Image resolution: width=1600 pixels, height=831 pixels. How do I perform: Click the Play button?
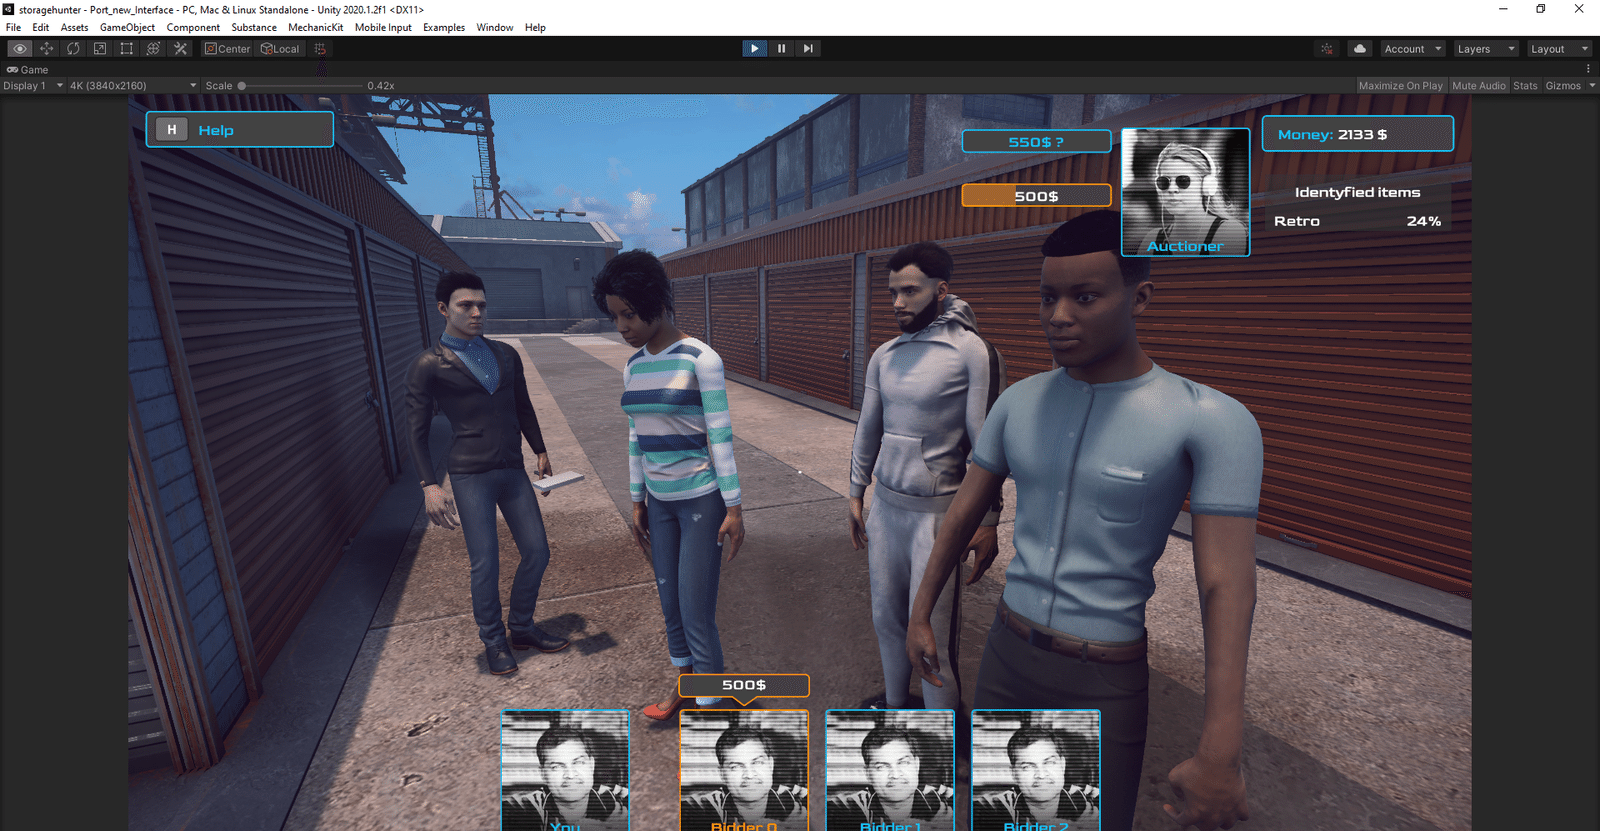pos(755,48)
